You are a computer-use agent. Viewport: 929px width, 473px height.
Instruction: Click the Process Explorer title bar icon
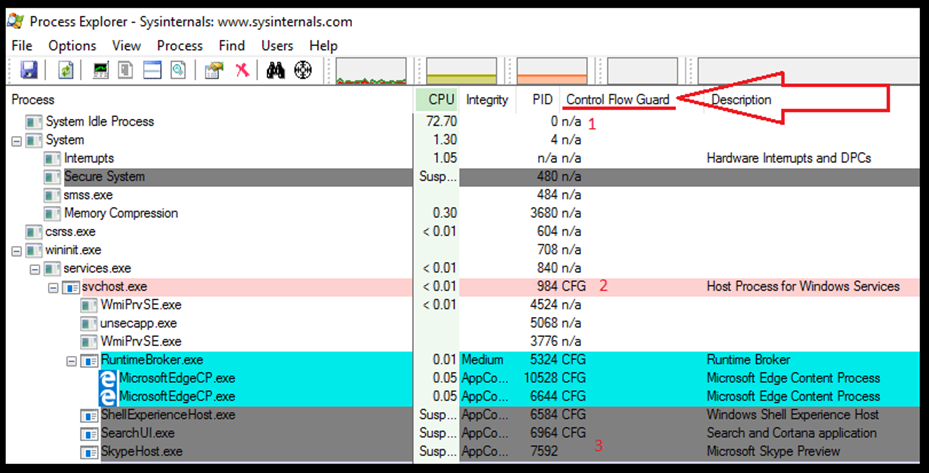coord(16,22)
